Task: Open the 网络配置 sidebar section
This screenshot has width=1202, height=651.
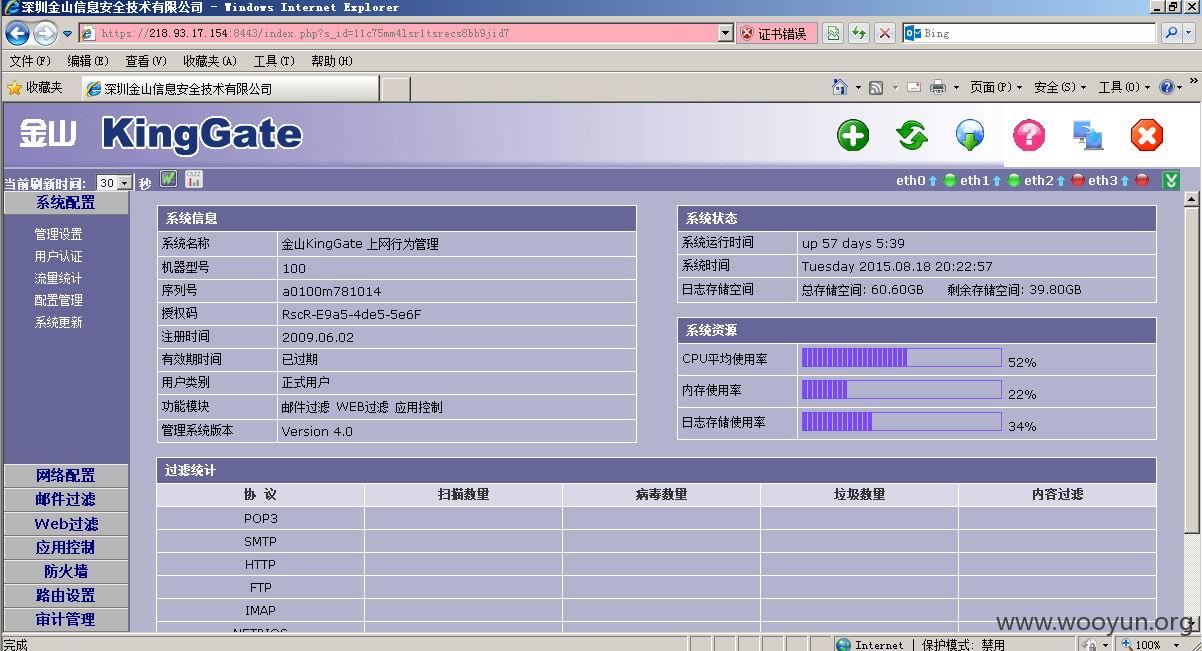Action: point(66,476)
